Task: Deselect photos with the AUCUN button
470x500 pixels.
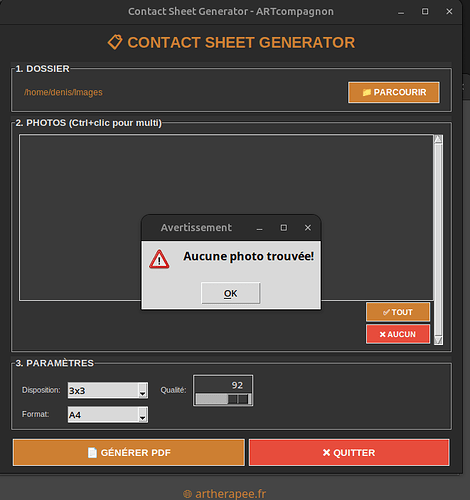Action: click(x=398, y=334)
